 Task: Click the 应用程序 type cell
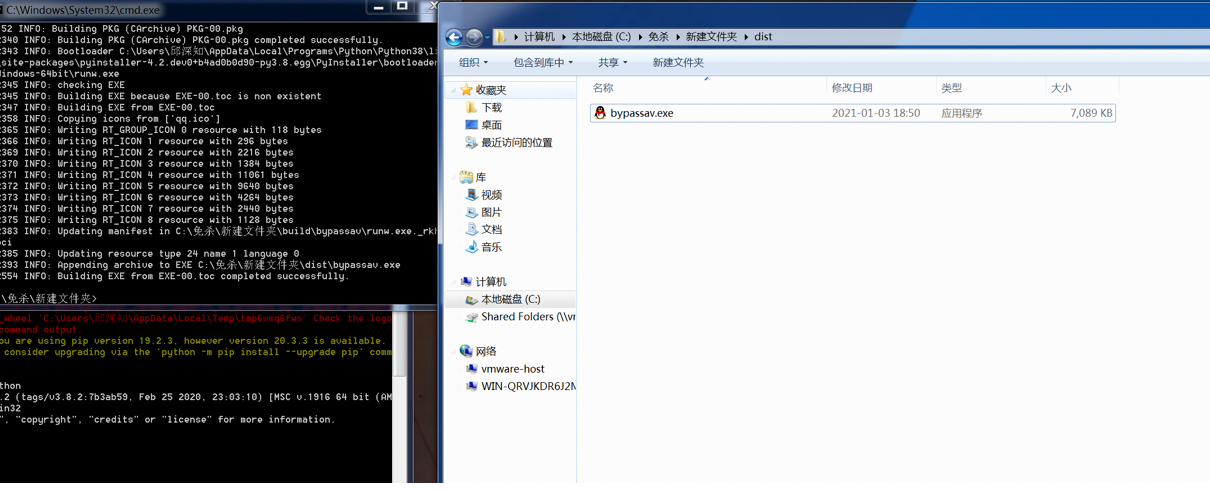[962, 113]
